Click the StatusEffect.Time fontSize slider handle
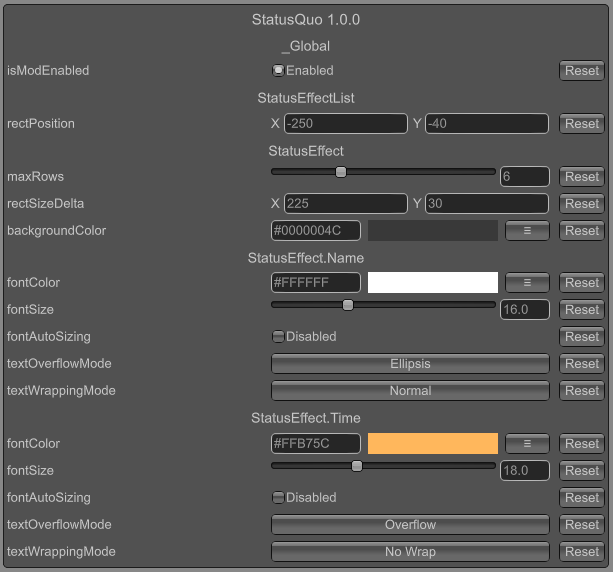613x572 pixels. click(x=357, y=466)
